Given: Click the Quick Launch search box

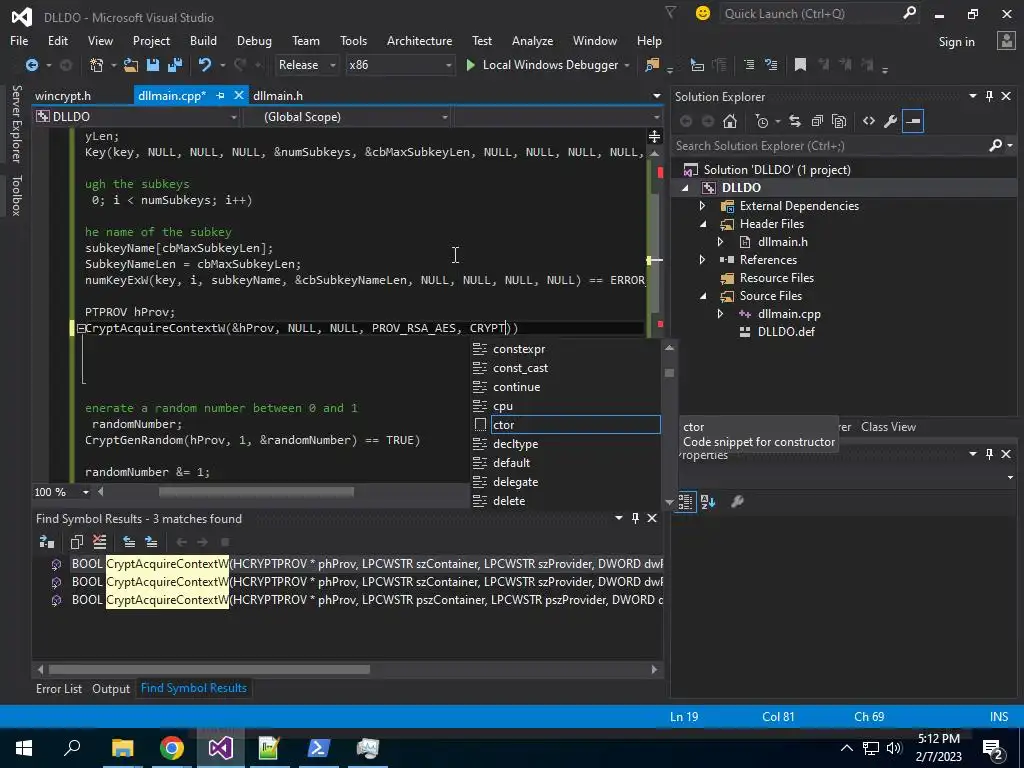Looking at the screenshot, I should click(x=810, y=13).
